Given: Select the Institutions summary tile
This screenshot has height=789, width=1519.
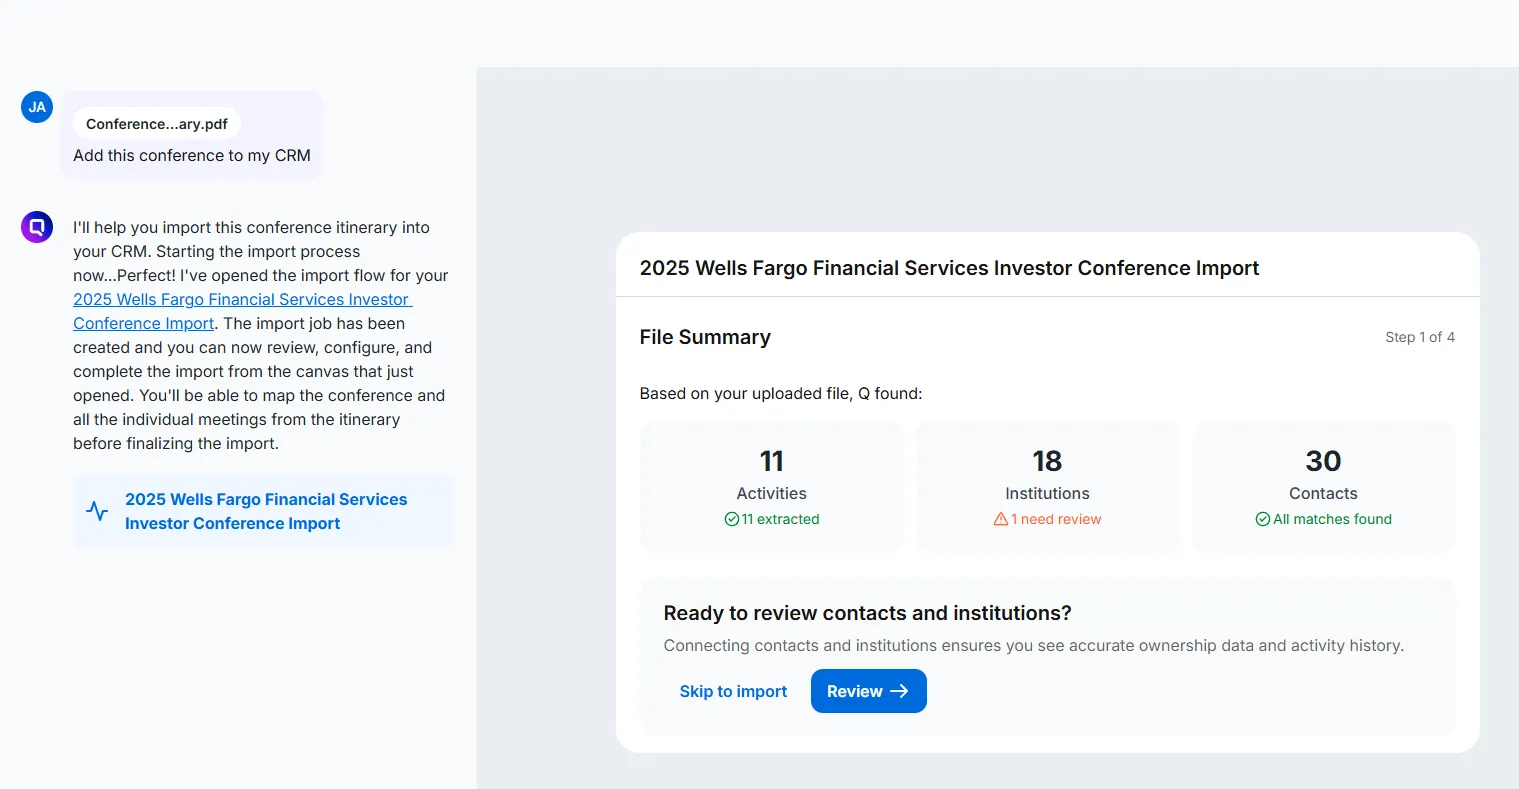Looking at the screenshot, I should click(x=1047, y=487).
